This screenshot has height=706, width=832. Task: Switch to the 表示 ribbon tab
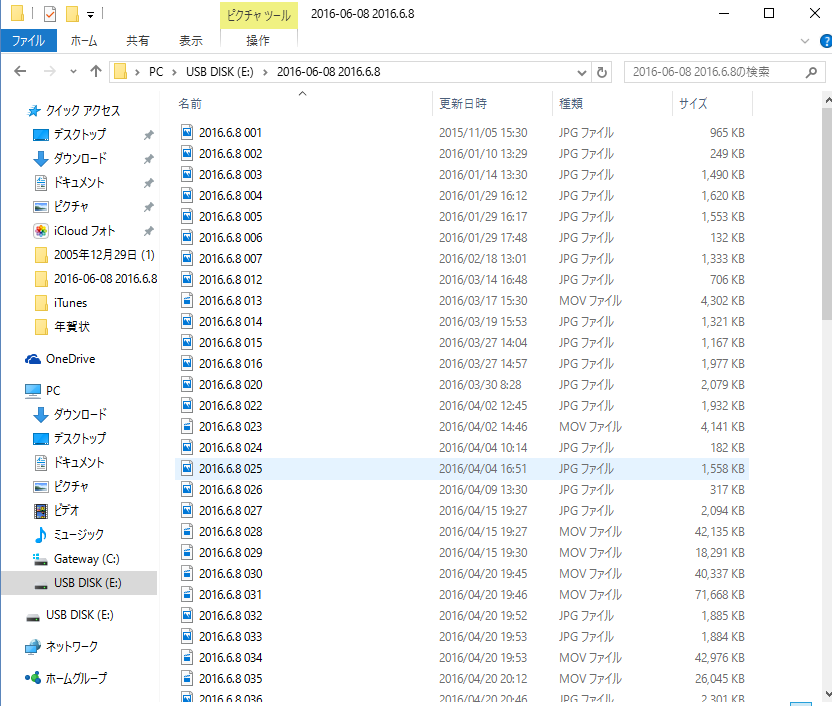pyautogui.click(x=190, y=41)
